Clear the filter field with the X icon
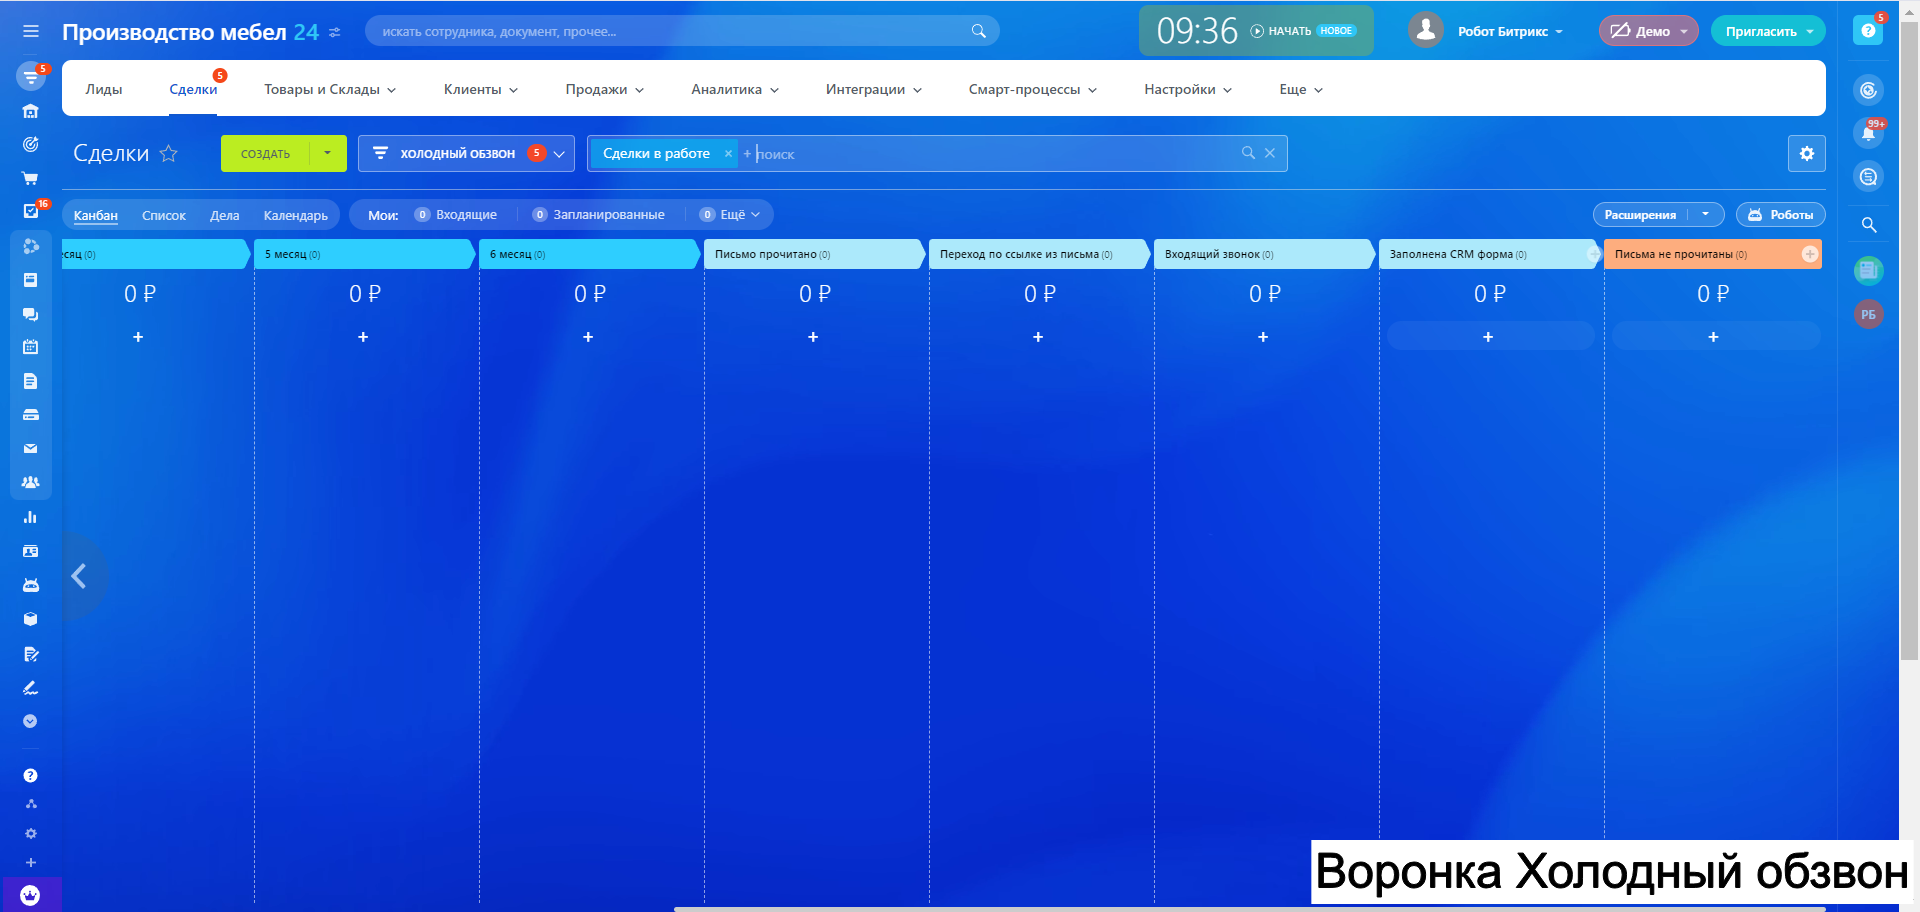The width and height of the screenshot is (1920, 912). (1270, 153)
